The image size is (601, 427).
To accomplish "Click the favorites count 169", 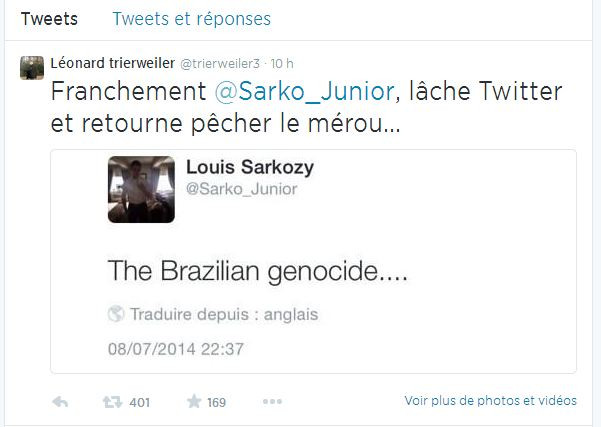I will pos(217,402).
